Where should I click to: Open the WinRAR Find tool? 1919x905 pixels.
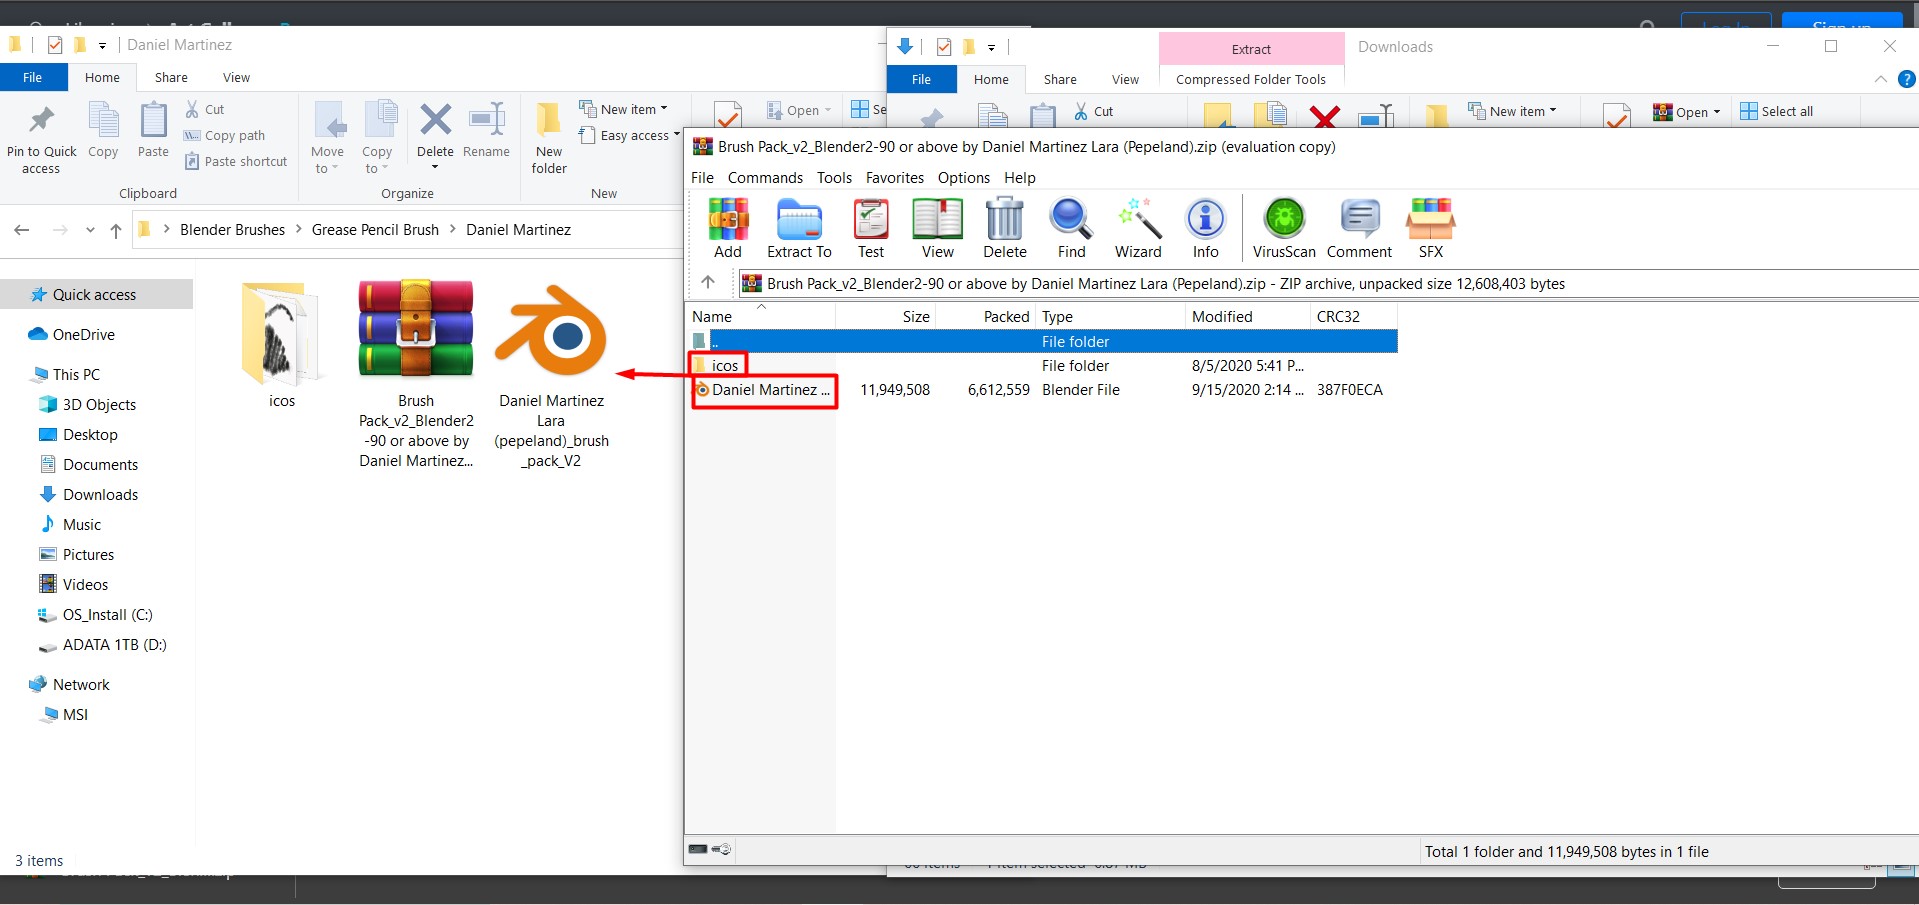pos(1071,228)
